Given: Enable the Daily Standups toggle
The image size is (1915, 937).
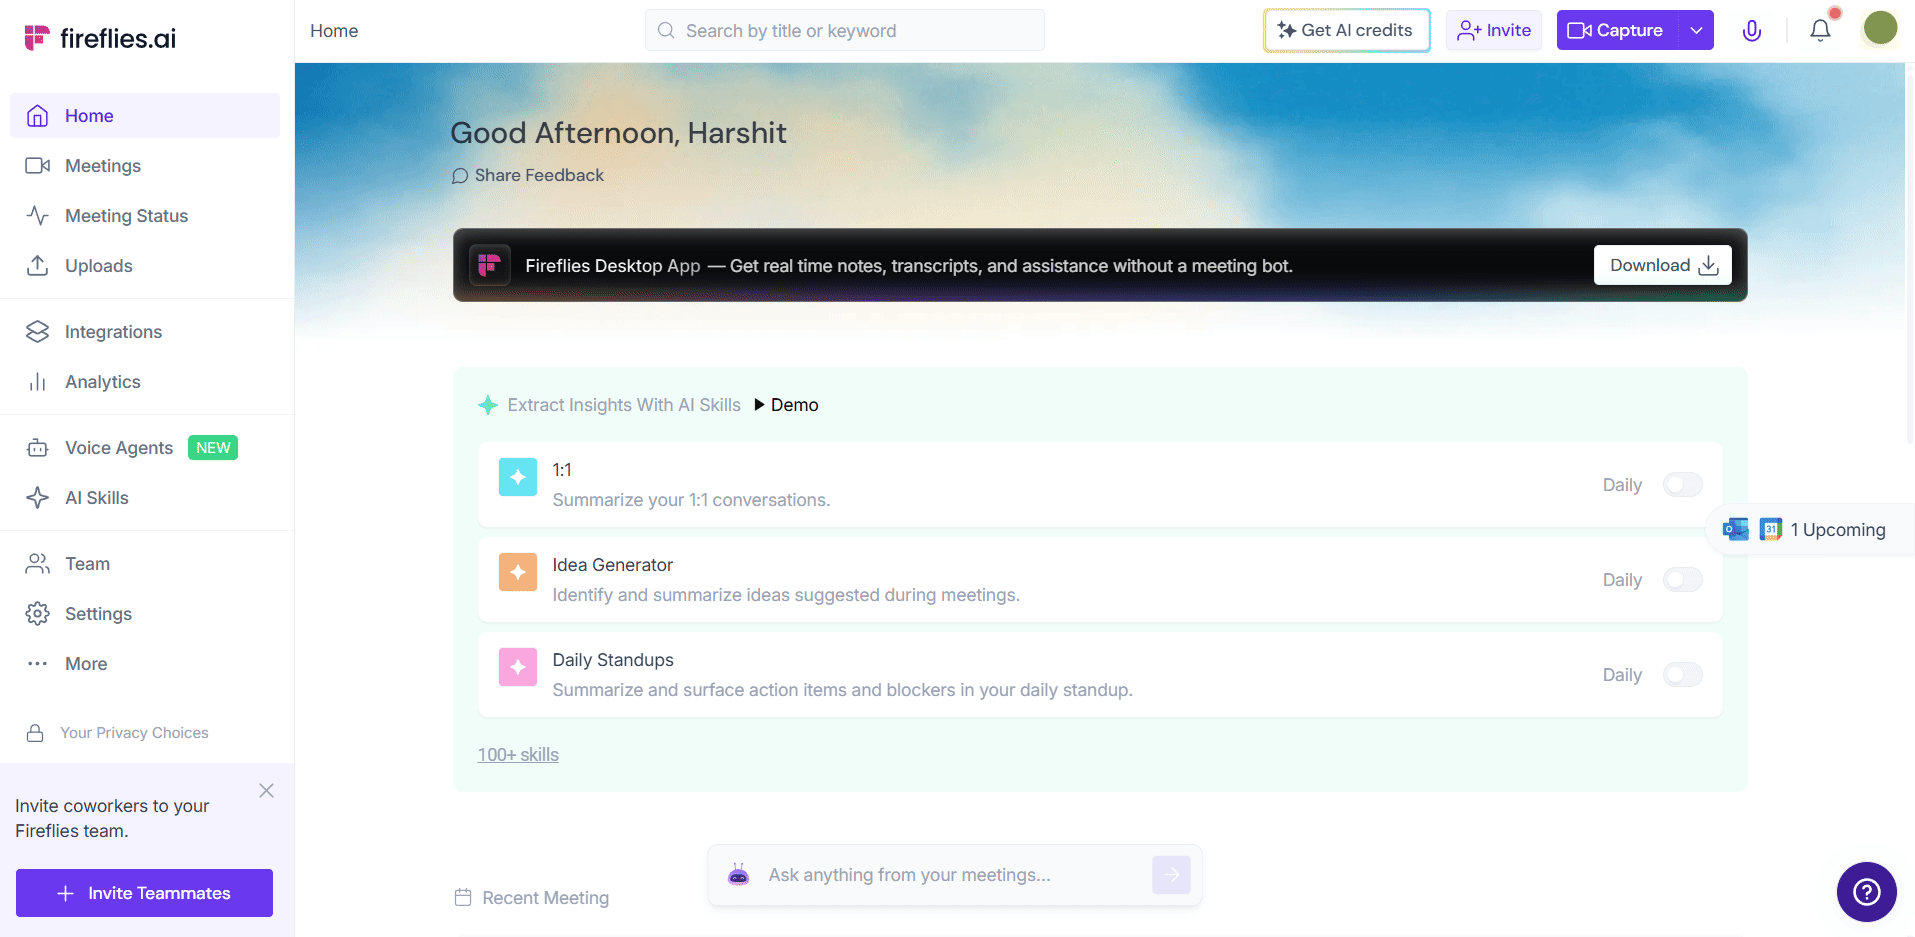Looking at the screenshot, I should coord(1682,675).
